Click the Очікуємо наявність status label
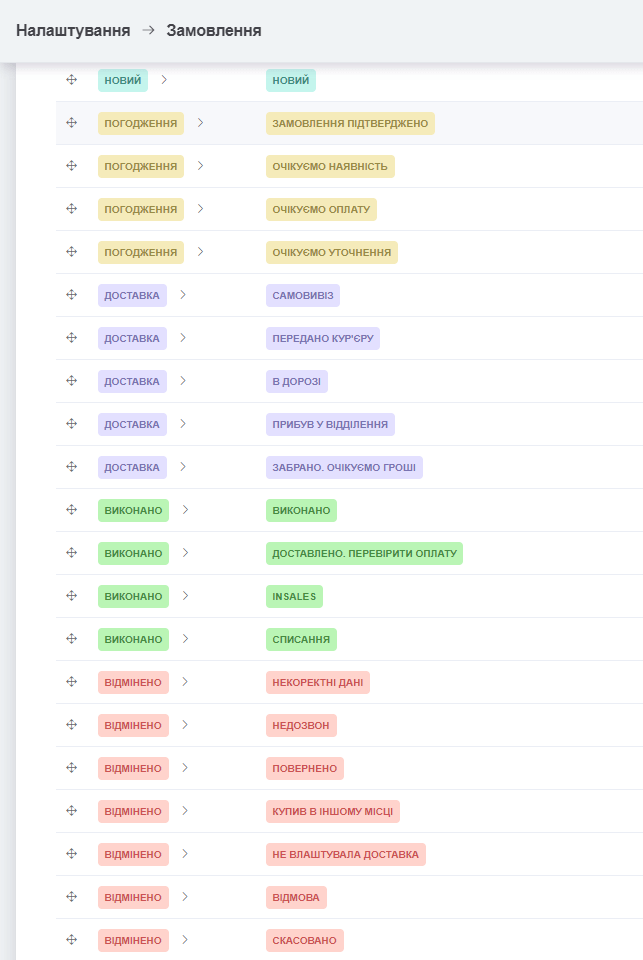Image resolution: width=643 pixels, height=960 pixels. pos(330,166)
